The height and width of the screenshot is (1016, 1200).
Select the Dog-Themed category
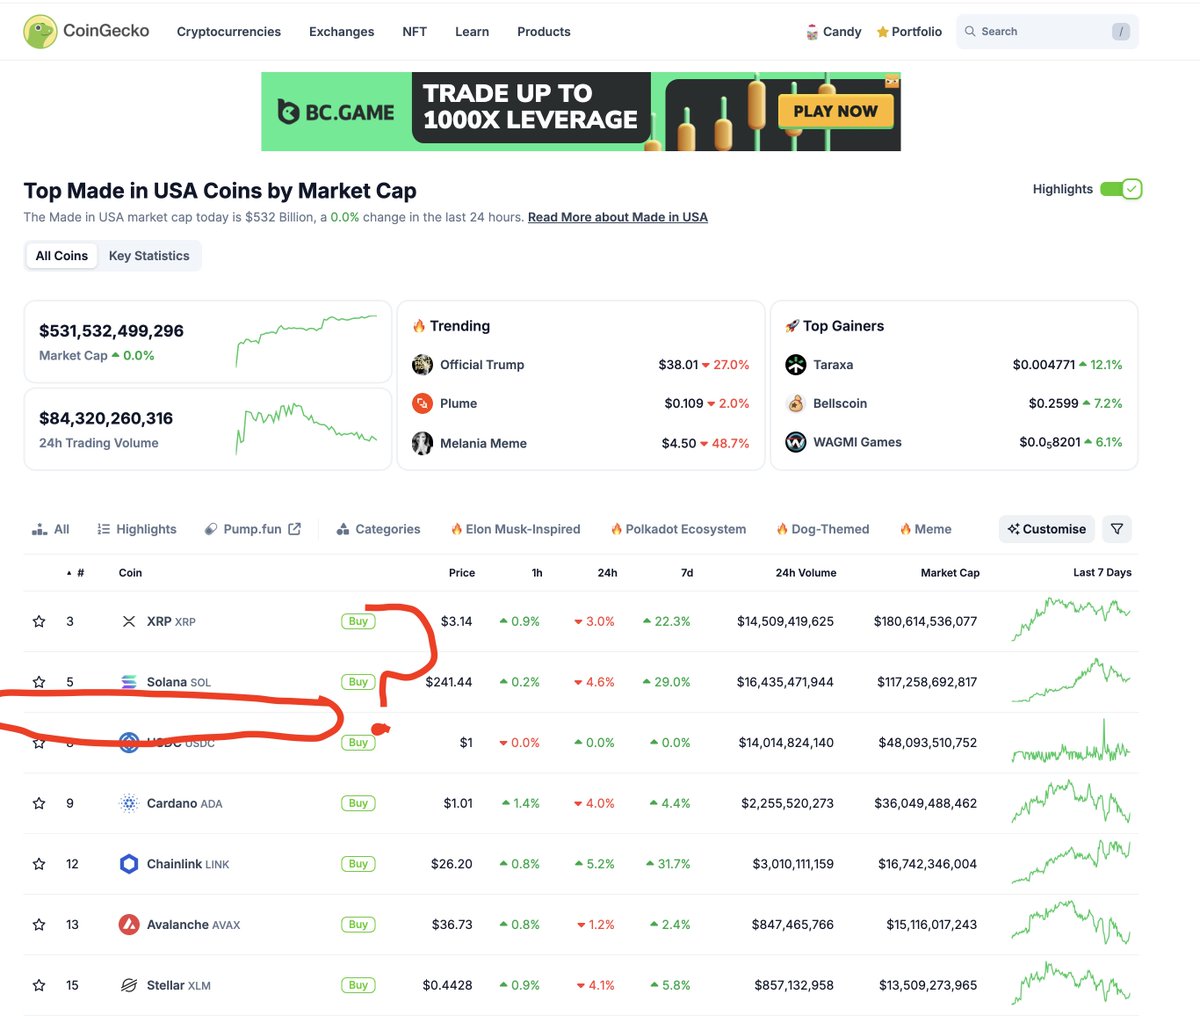click(822, 529)
